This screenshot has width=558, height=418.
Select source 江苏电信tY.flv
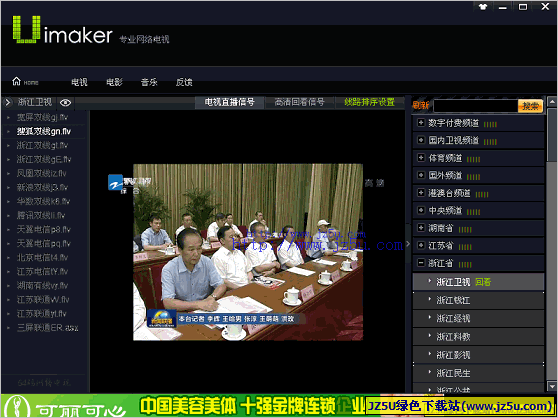43,271
